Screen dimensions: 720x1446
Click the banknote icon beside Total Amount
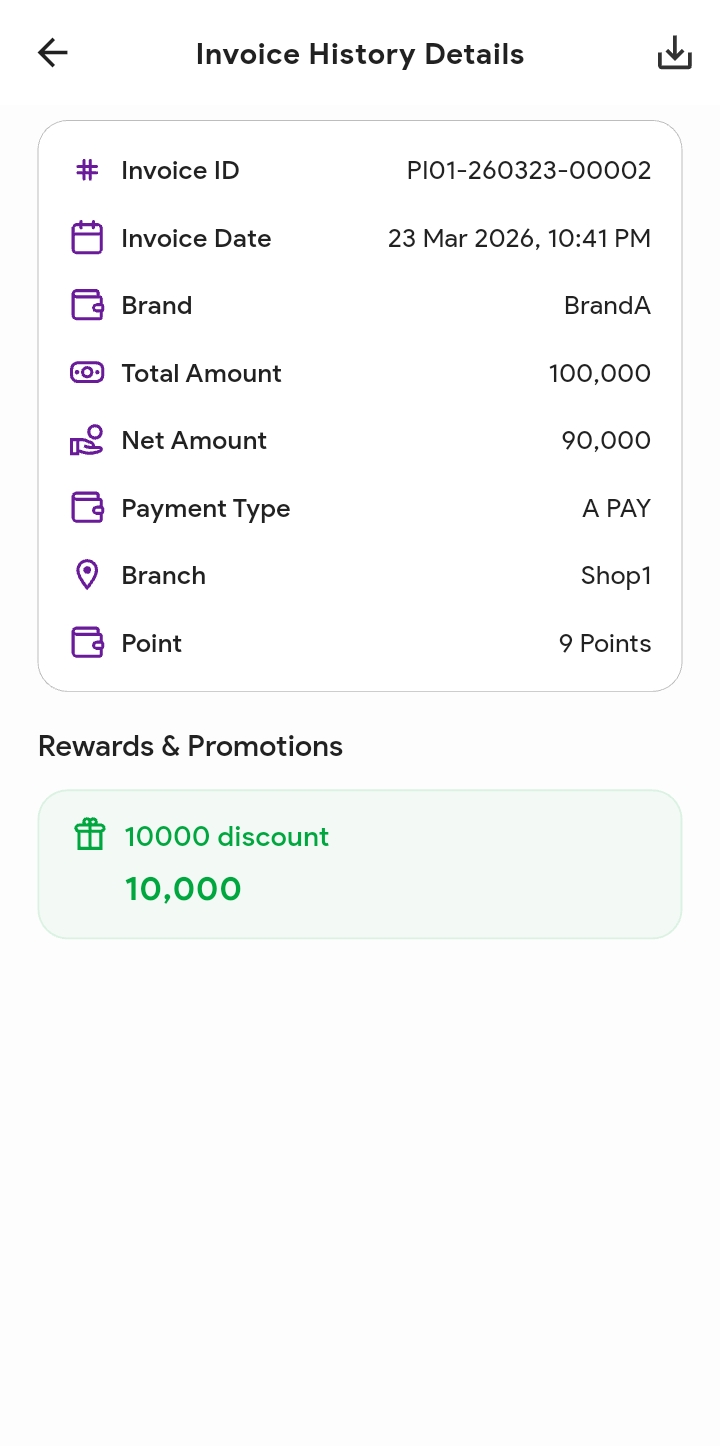pyautogui.click(x=88, y=373)
